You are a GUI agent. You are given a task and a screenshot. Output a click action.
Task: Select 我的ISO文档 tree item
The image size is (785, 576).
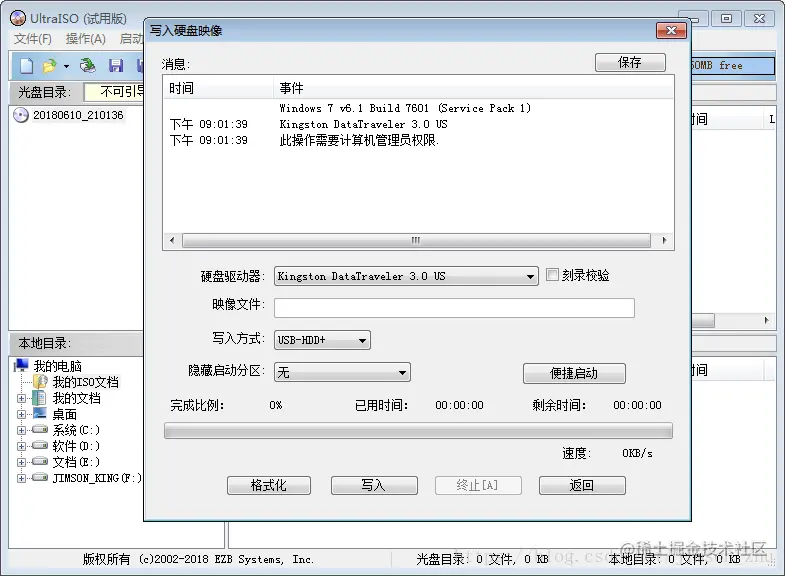[x=86, y=382]
